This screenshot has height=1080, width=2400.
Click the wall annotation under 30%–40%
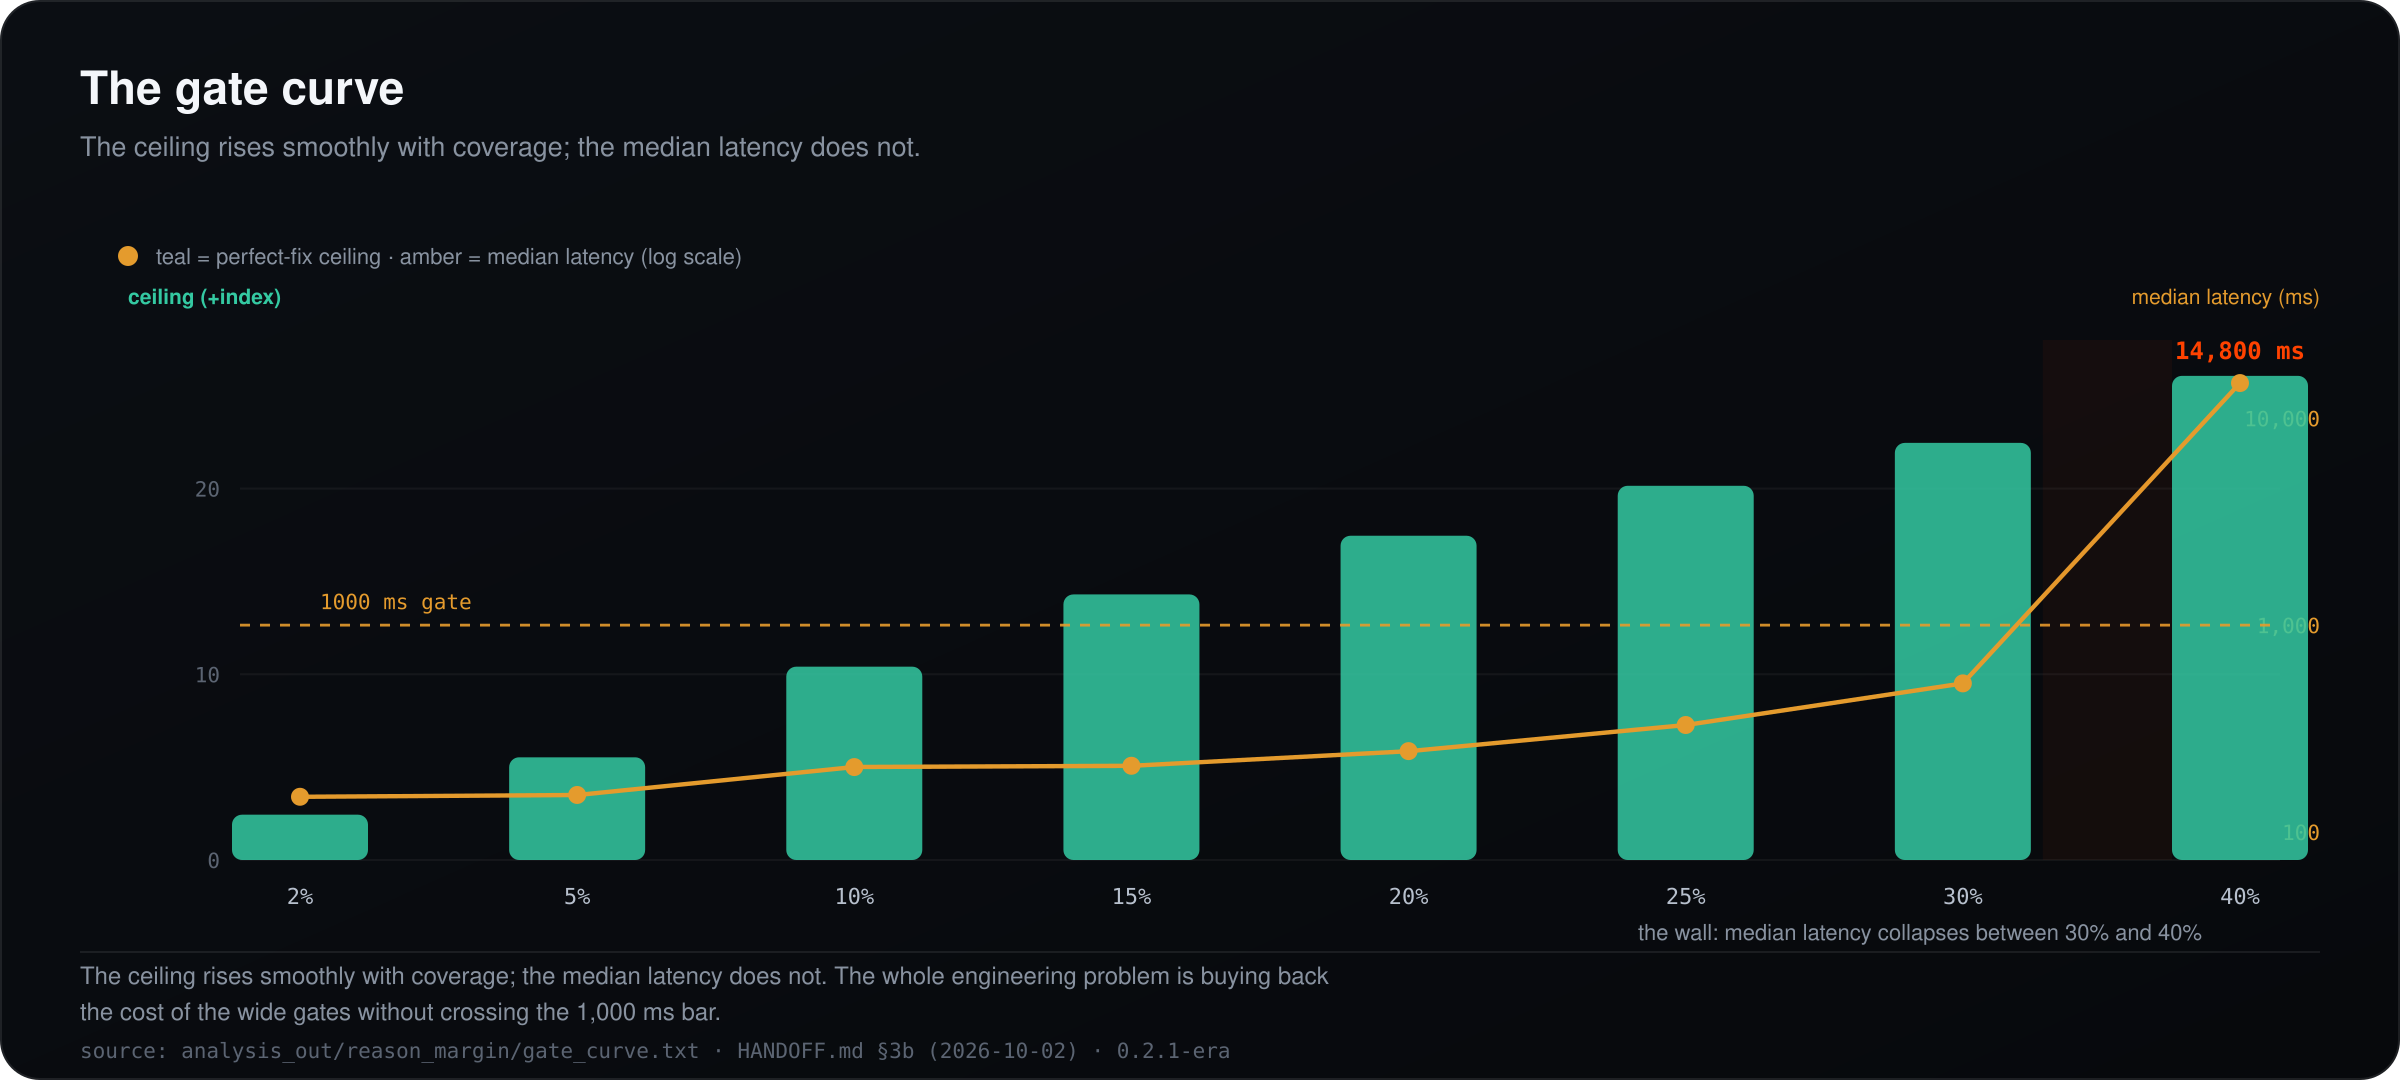point(1919,933)
